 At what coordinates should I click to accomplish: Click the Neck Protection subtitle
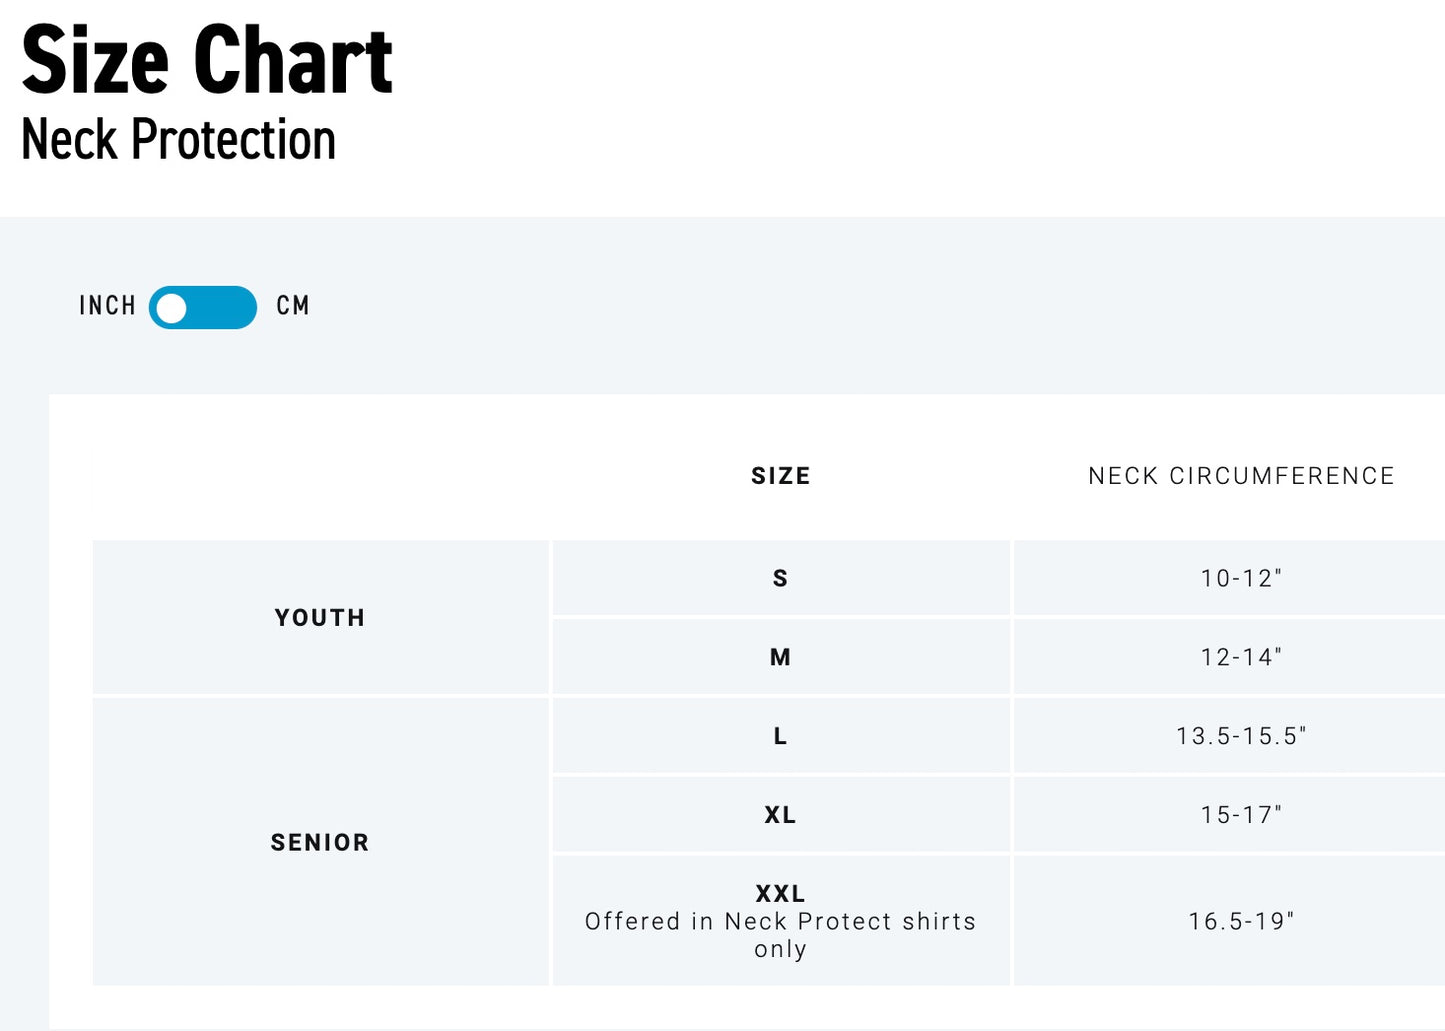click(x=178, y=140)
